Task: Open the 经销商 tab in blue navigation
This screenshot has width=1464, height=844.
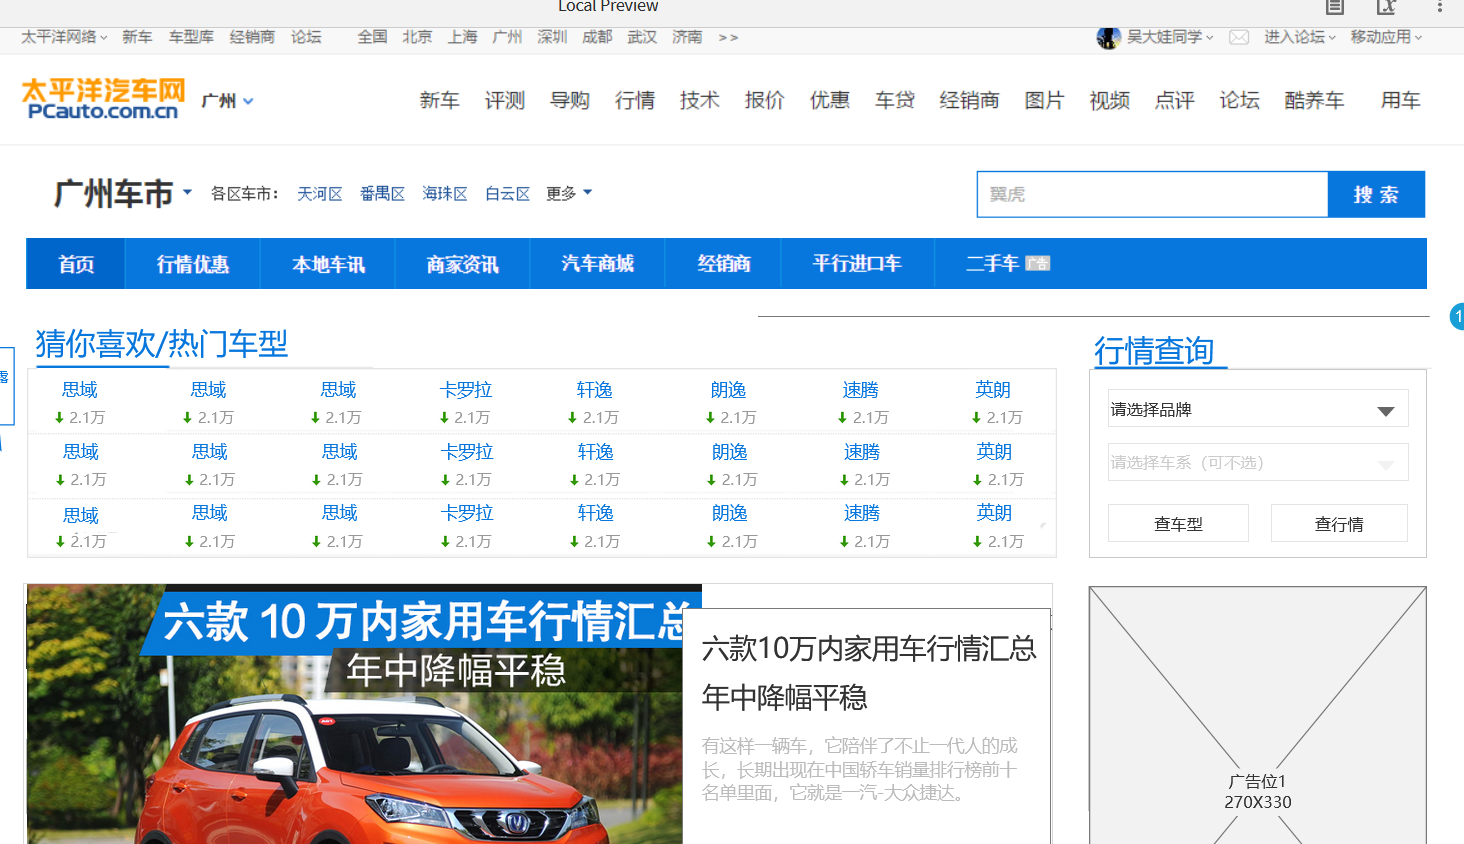Action: (x=723, y=263)
